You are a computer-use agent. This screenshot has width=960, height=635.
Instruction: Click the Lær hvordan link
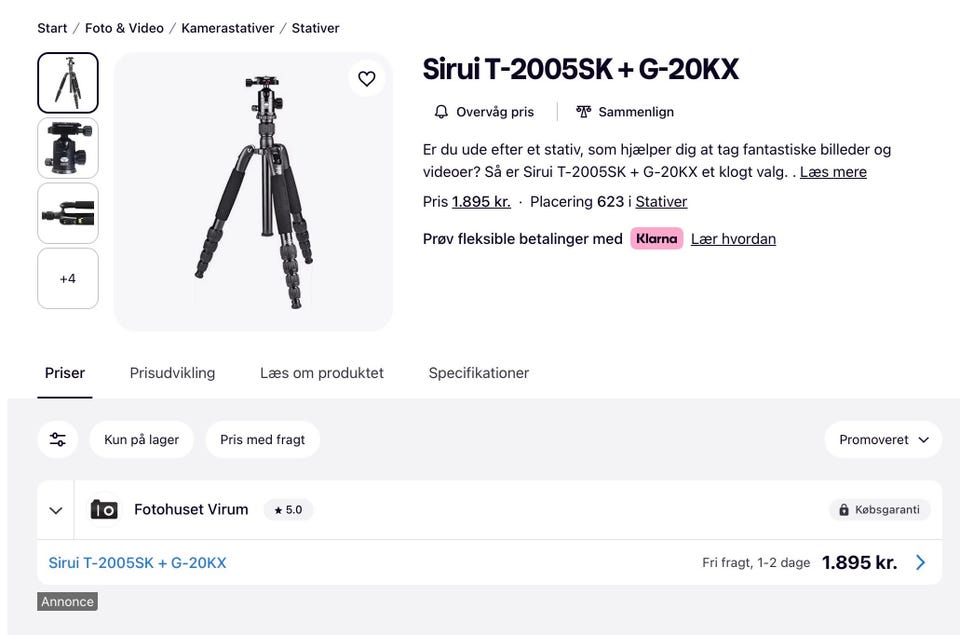pyautogui.click(x=733, y=239)
